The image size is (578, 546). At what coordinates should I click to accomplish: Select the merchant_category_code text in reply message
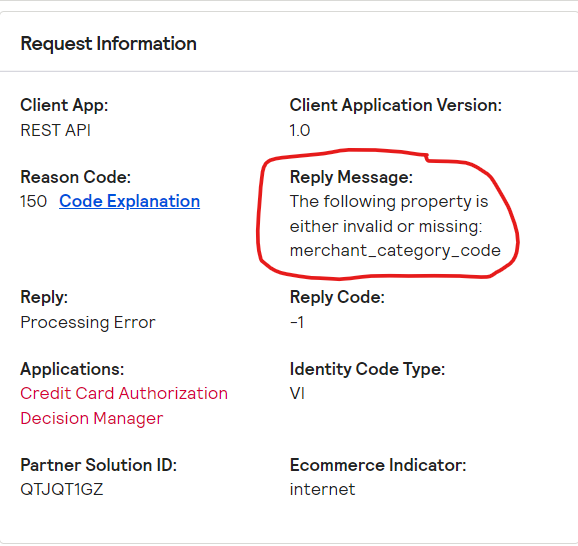click(x=395, y=251)
